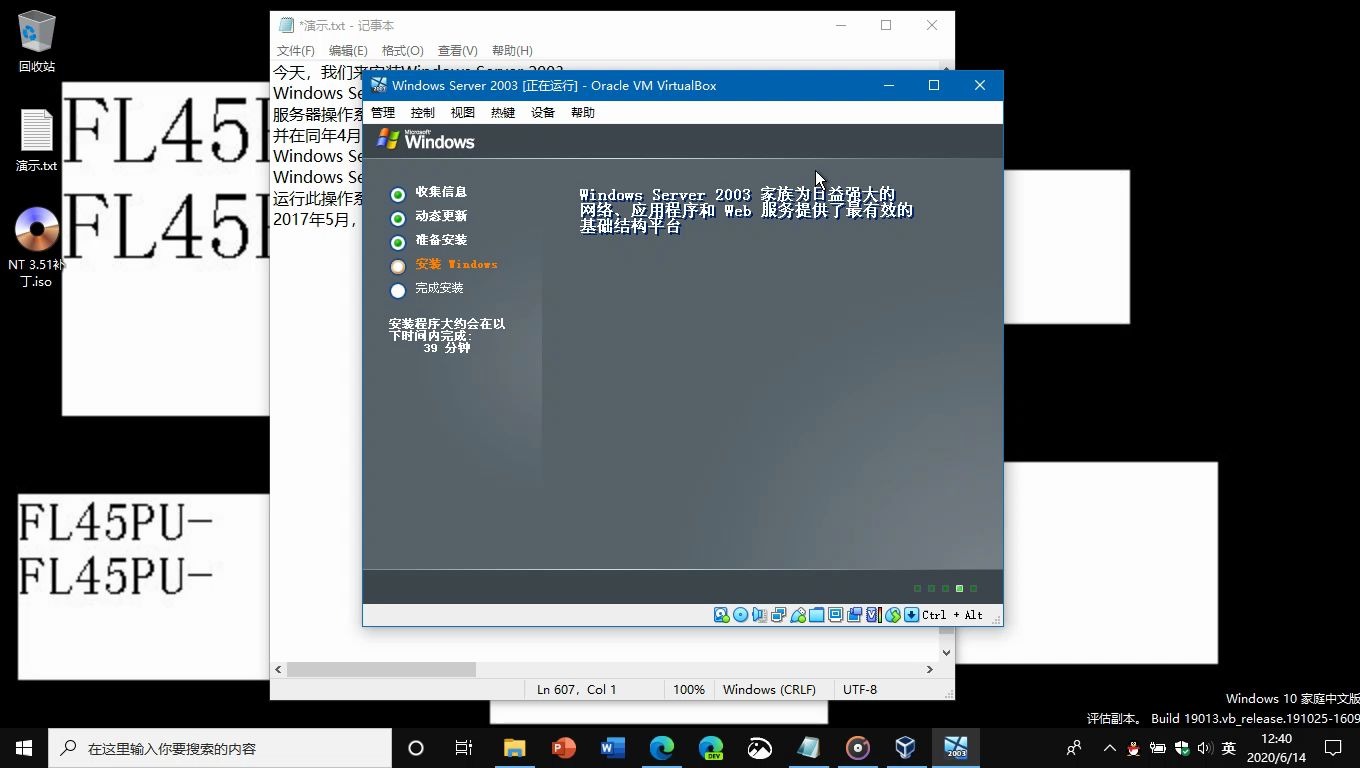
Task: Click the QQ penguin tray icon
Action: pos(1133,748)
